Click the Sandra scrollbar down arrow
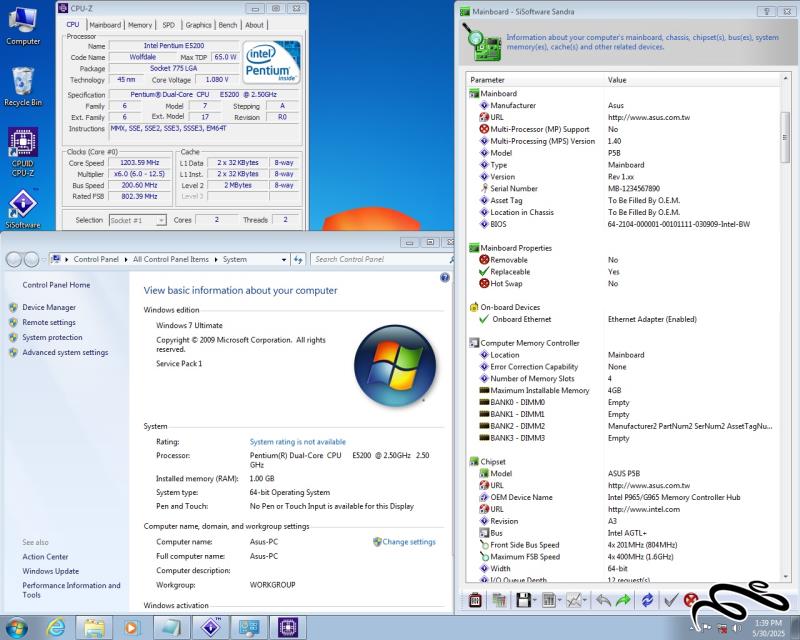The image size is (800, 640). tap(785, 577)
